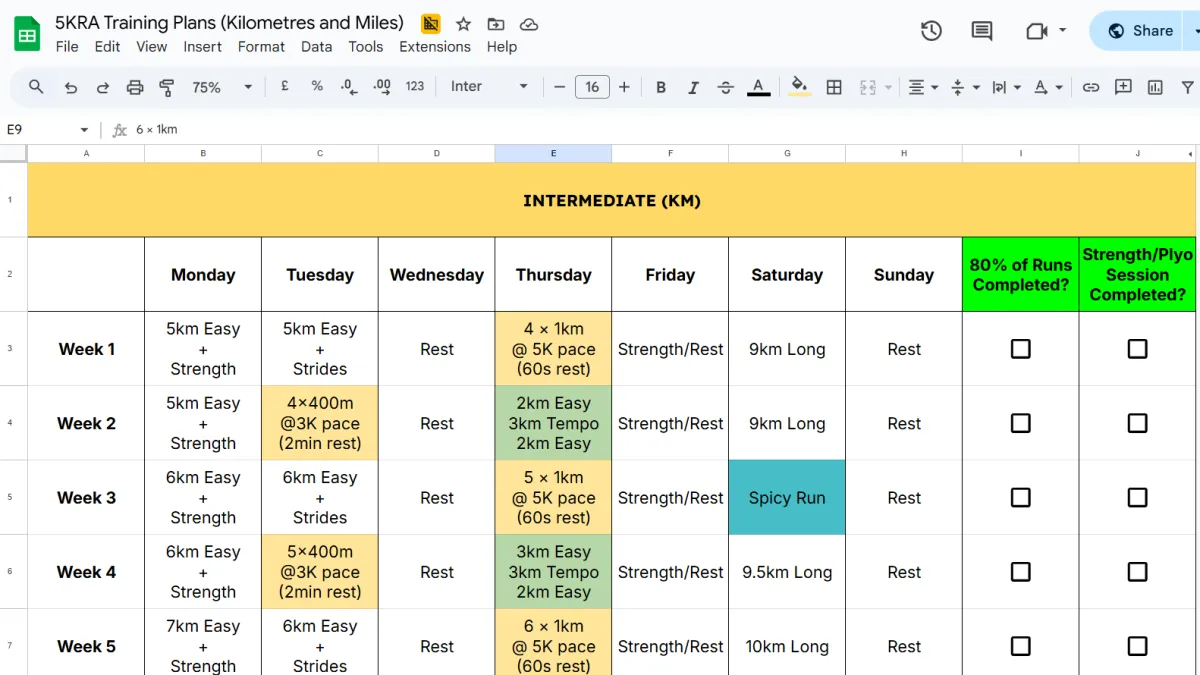1200x675 pixels.
Task: Open the Extensions menu
Action: [x=434, y=47]
